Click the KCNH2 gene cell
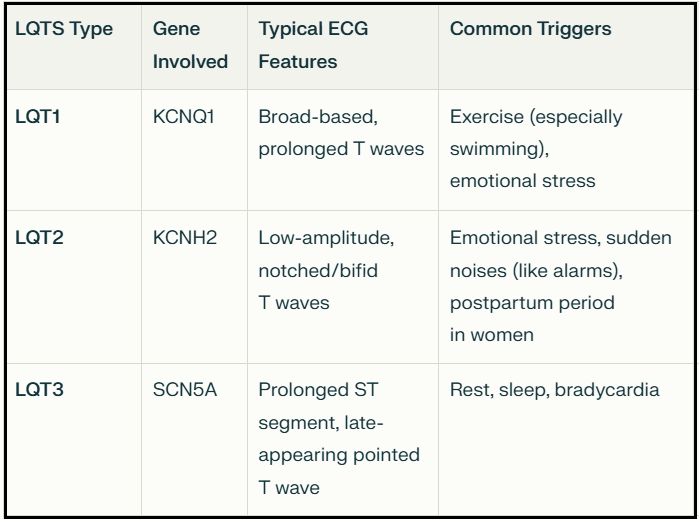Image resolution: width=700 pixels, height=523 pixels. click(x=185, y=237)
